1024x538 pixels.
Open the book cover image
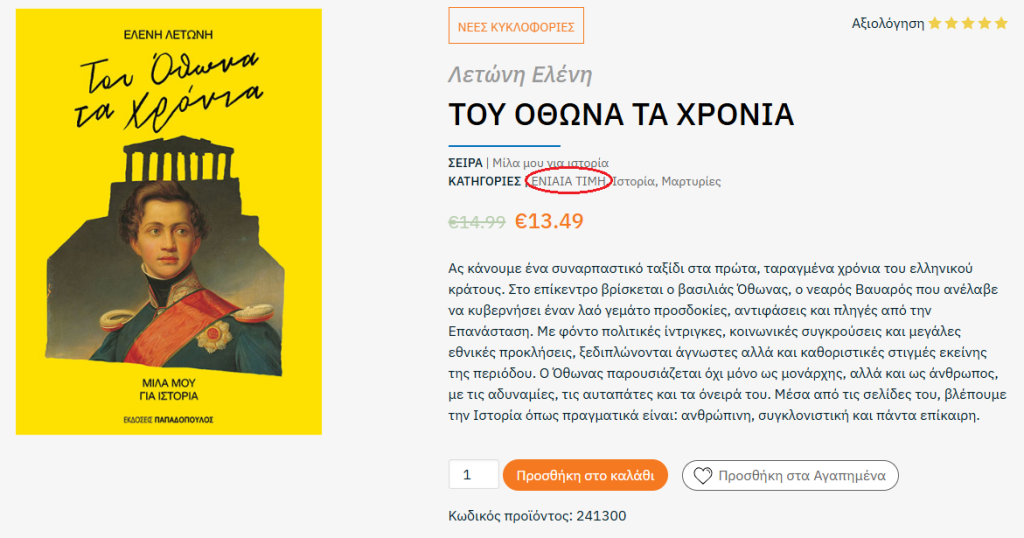pos(169,222)
